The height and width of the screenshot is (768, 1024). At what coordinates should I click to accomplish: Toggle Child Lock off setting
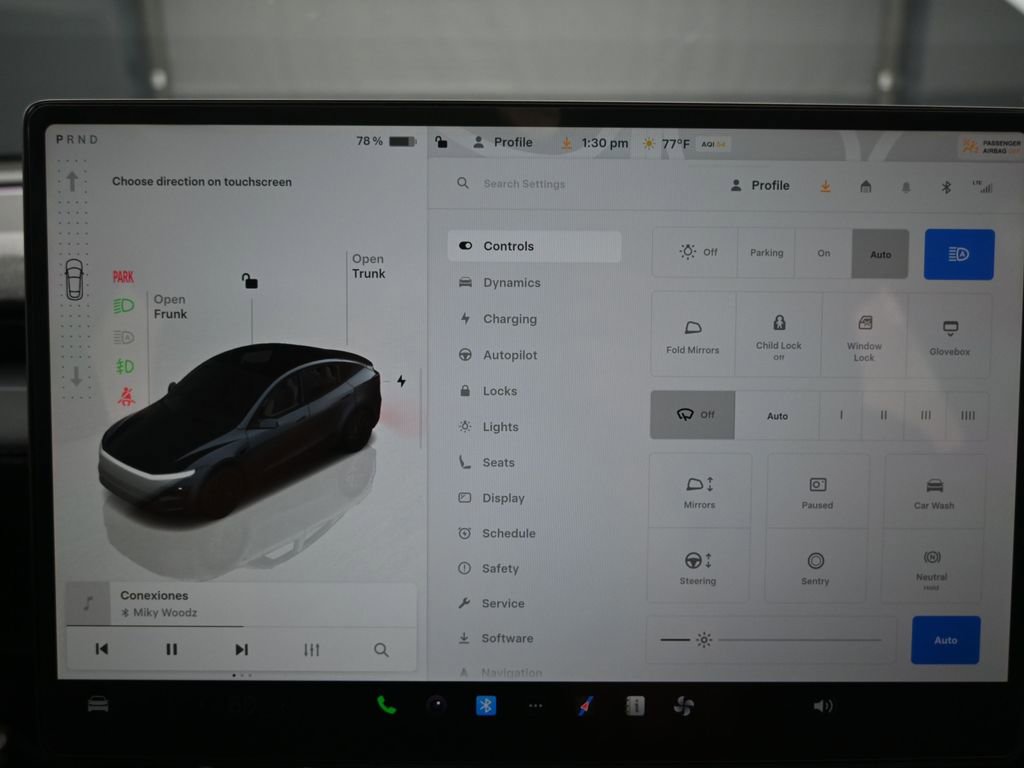(x=779, y=334)
